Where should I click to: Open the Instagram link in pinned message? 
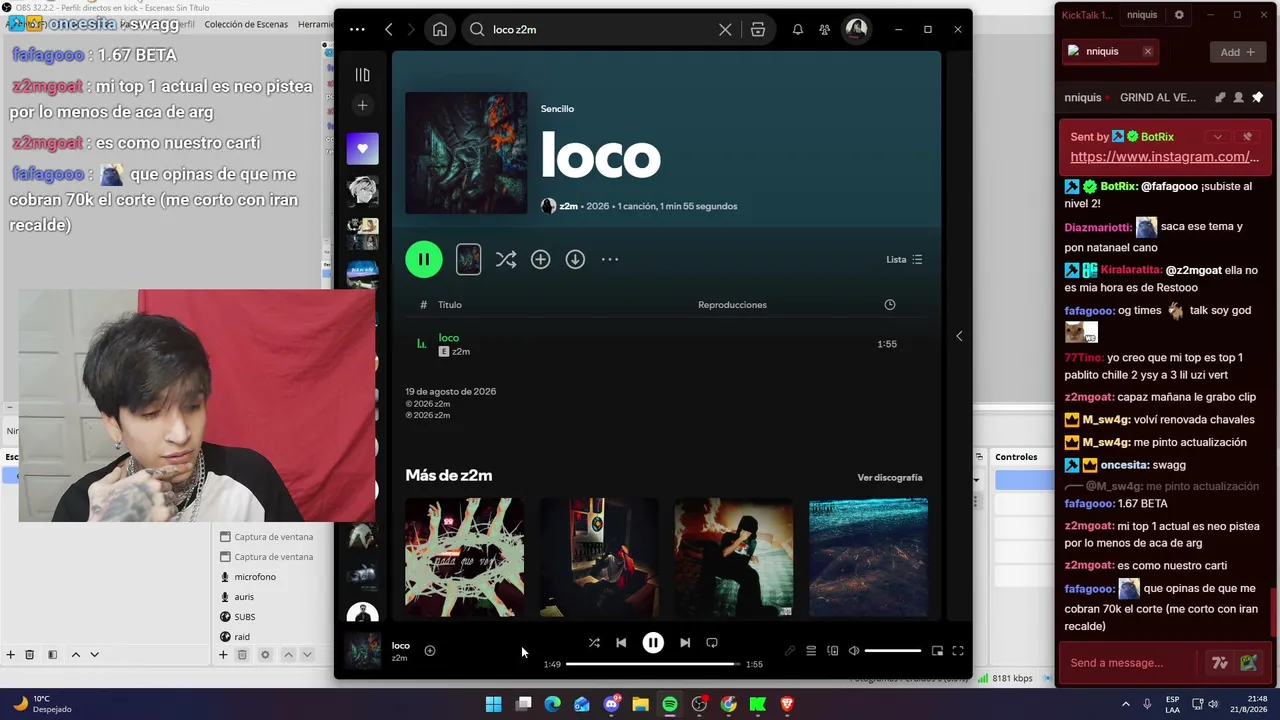pyautogui.click(x=1165, y=157)
